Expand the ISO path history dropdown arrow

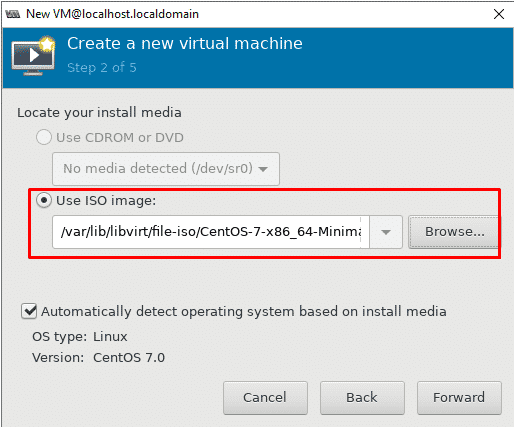[x=386, y=232]
